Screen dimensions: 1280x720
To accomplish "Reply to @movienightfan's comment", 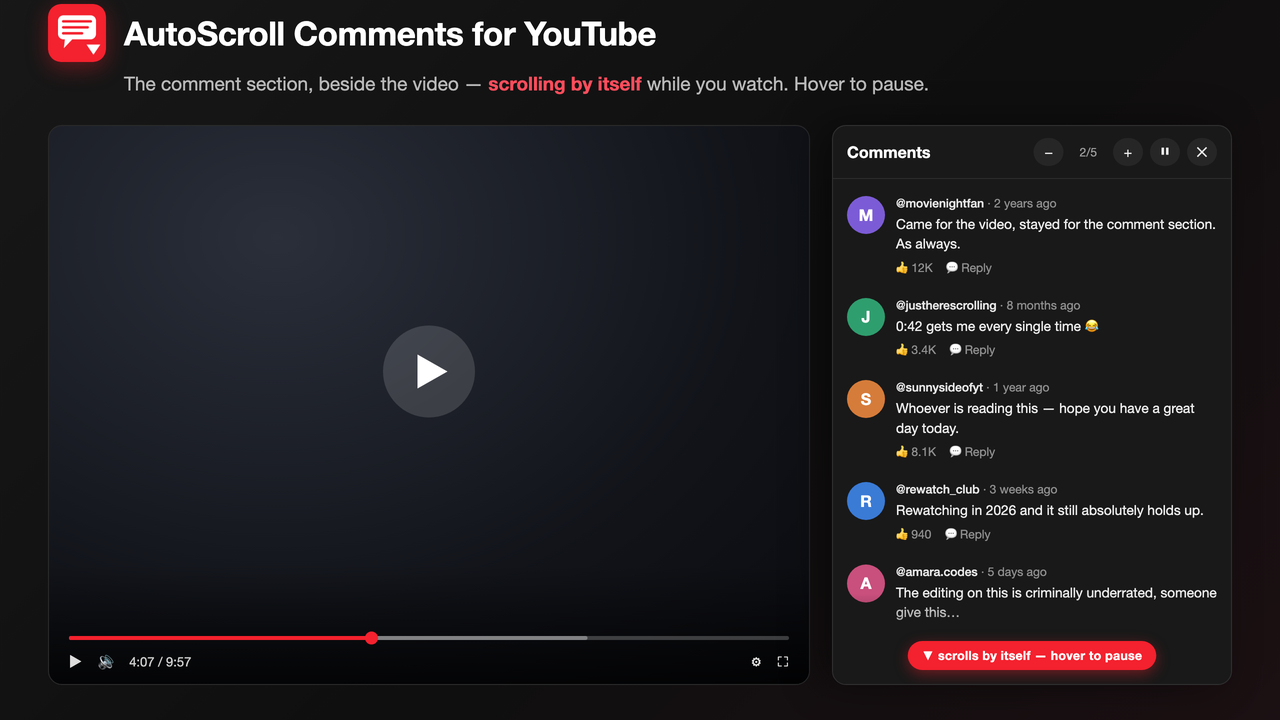I will tap(969, 268).
